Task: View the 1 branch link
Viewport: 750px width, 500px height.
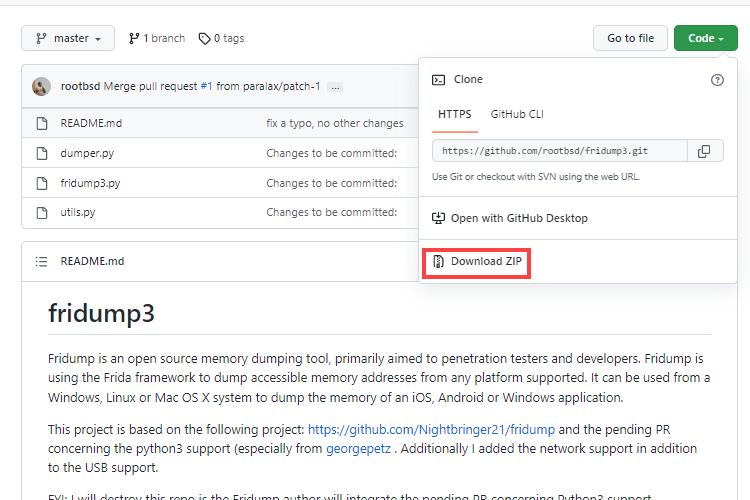Action: click(x=157, y=38)
